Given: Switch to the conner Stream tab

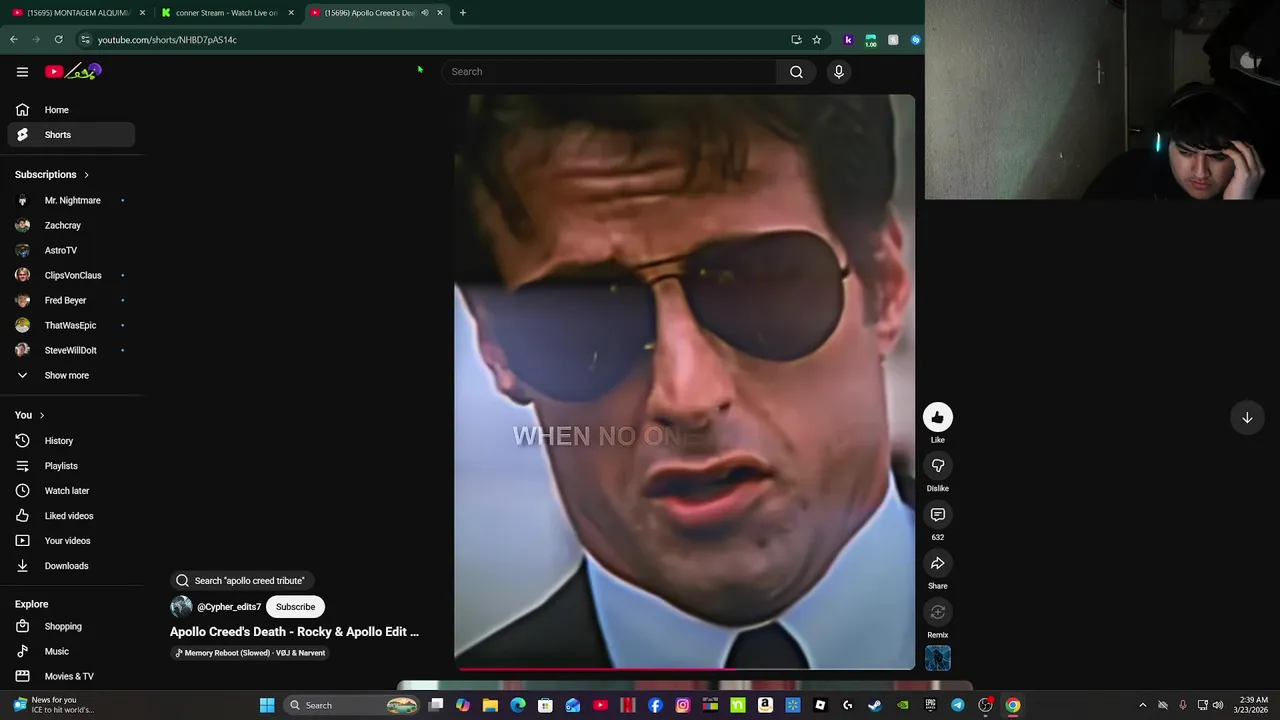Looking at the screenshot, I should [227, 13].
